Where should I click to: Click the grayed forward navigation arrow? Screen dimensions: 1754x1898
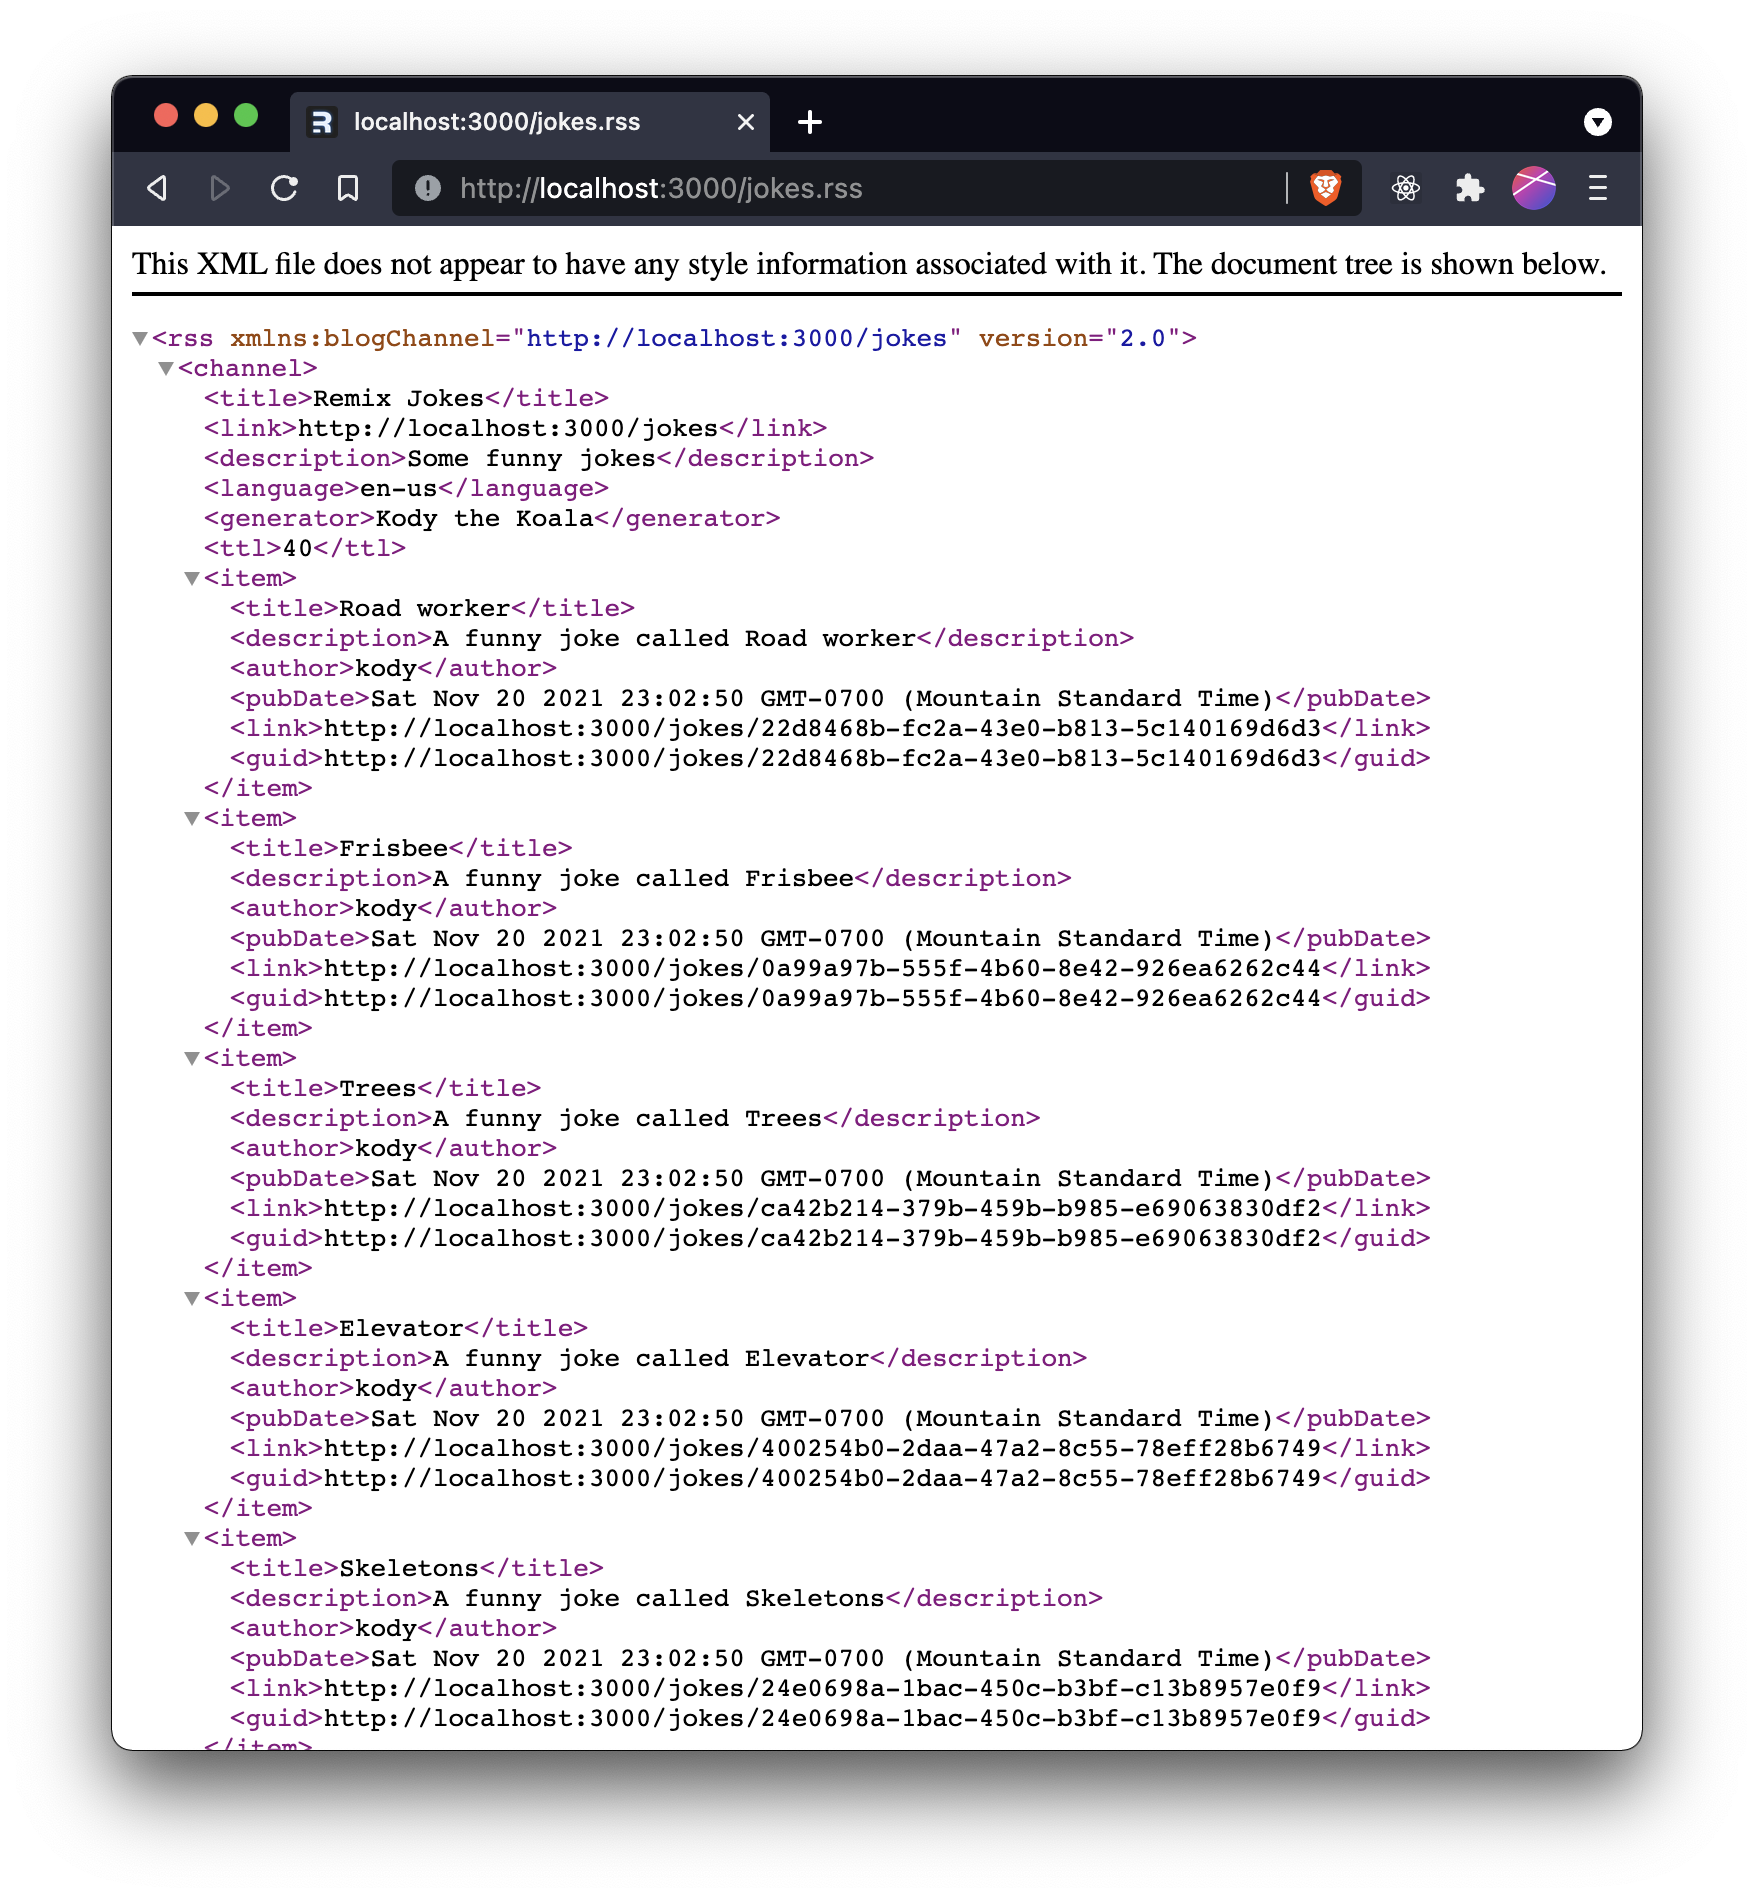(x=220, y=188)
